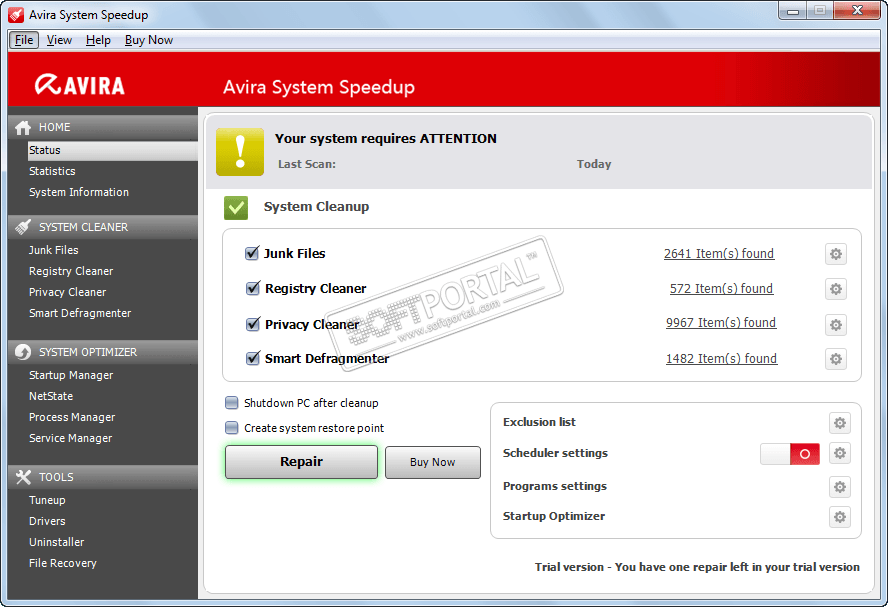Screen dimensions: 888x607
Task: Click the yellow attention warning icon
Action: (240, 152)
